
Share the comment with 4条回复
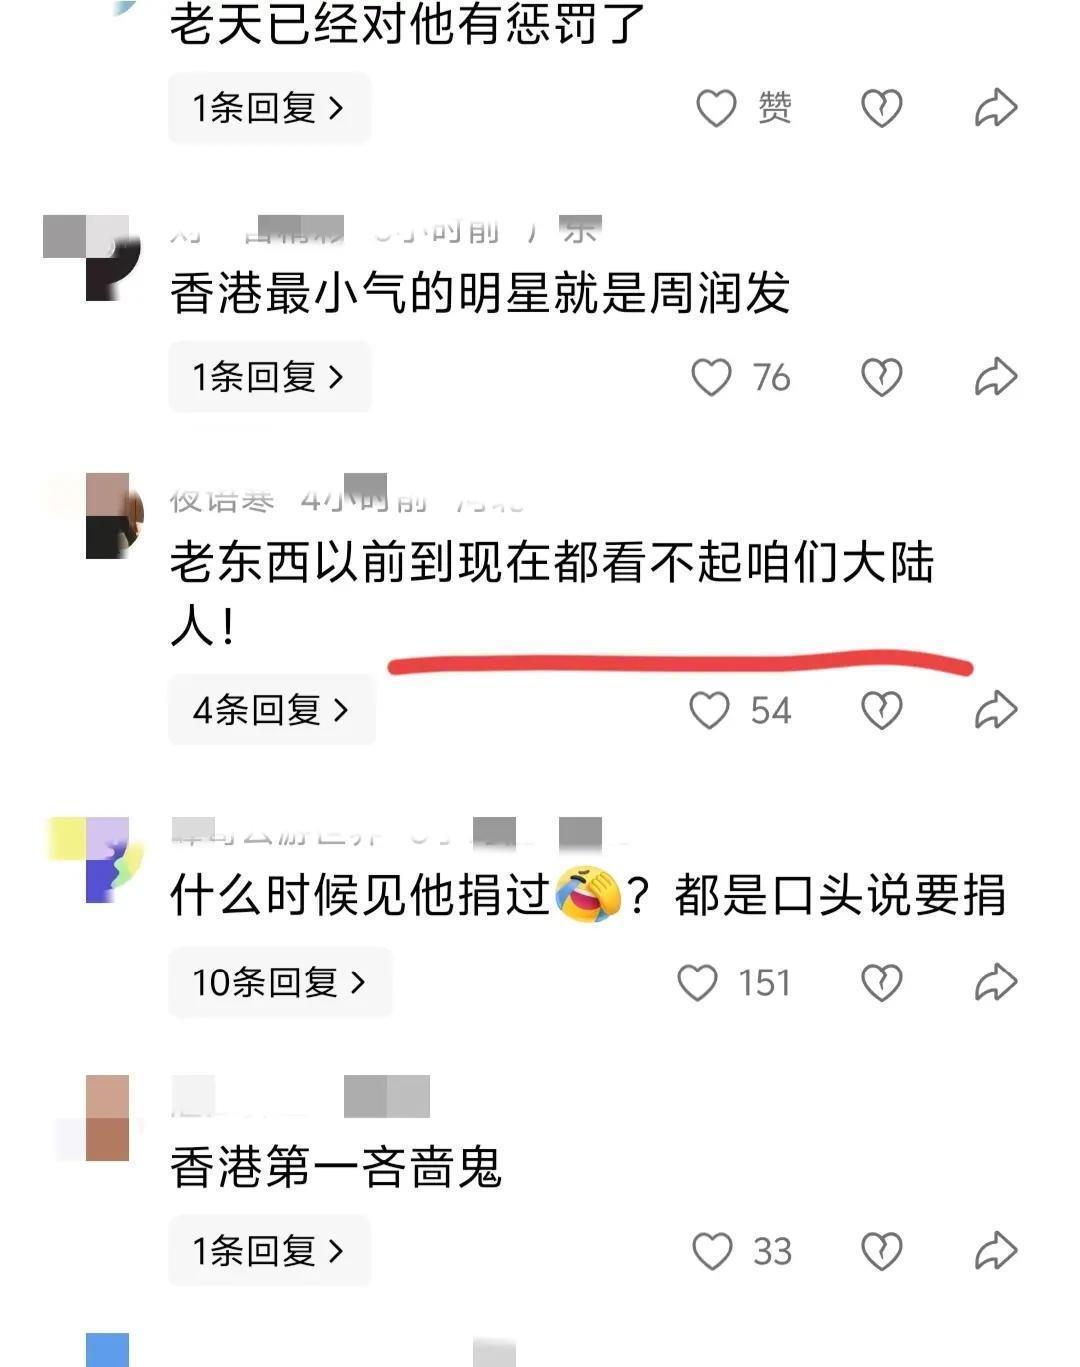[996, 710]
